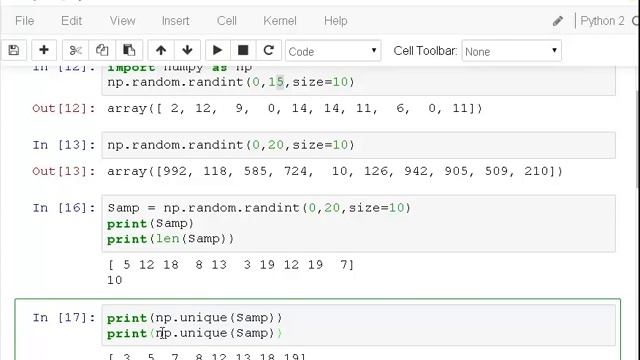
Task: Click the printed Samp array output line
Action: tap(231, 265)
